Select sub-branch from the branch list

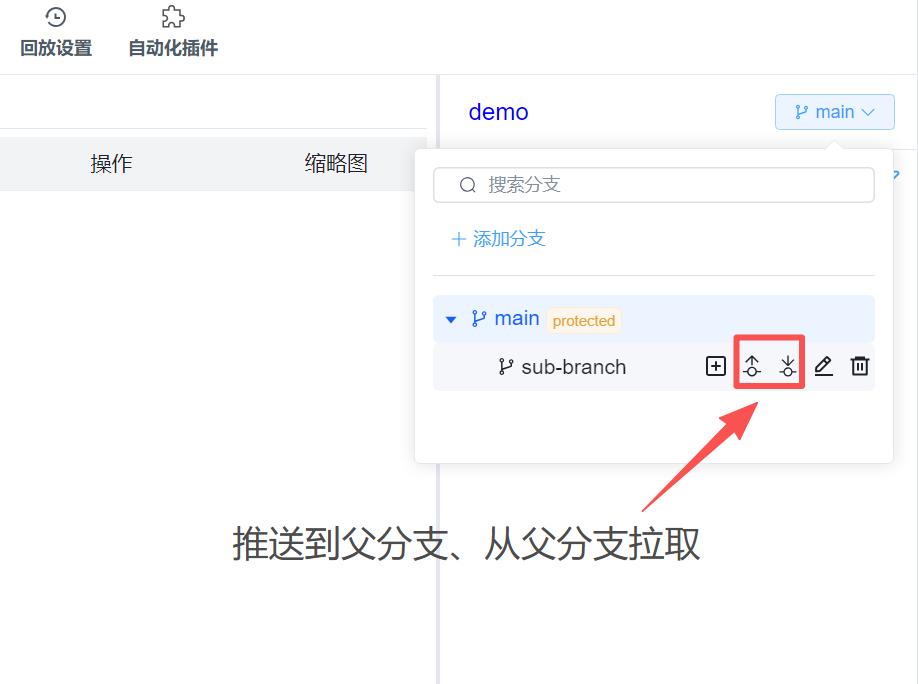(573, 367)
